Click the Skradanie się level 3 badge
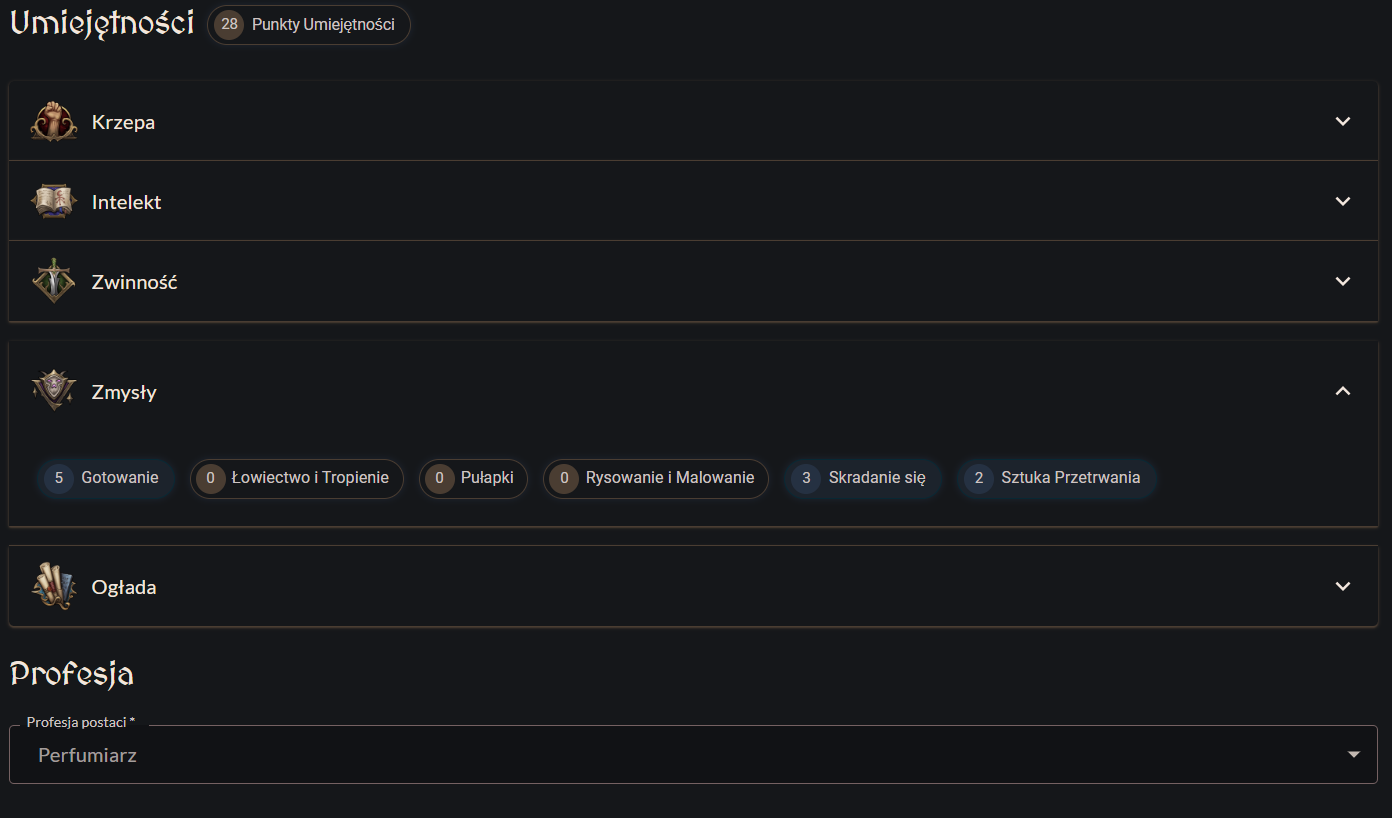This screenshot has height=818, width=1392. click(806, 478)
